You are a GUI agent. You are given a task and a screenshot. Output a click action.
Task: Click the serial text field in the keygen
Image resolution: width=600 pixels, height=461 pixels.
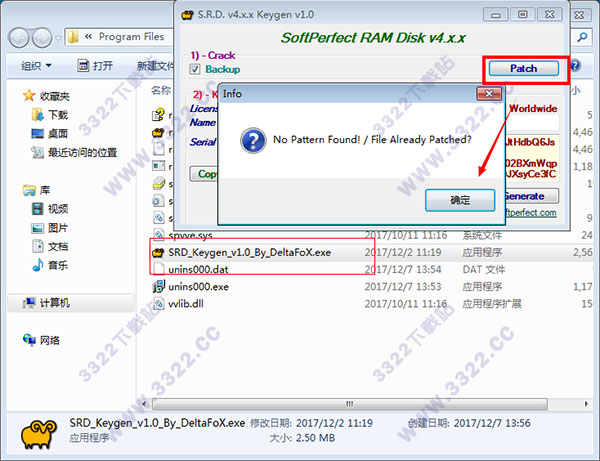pyautogui.click(x=532, y=158)
